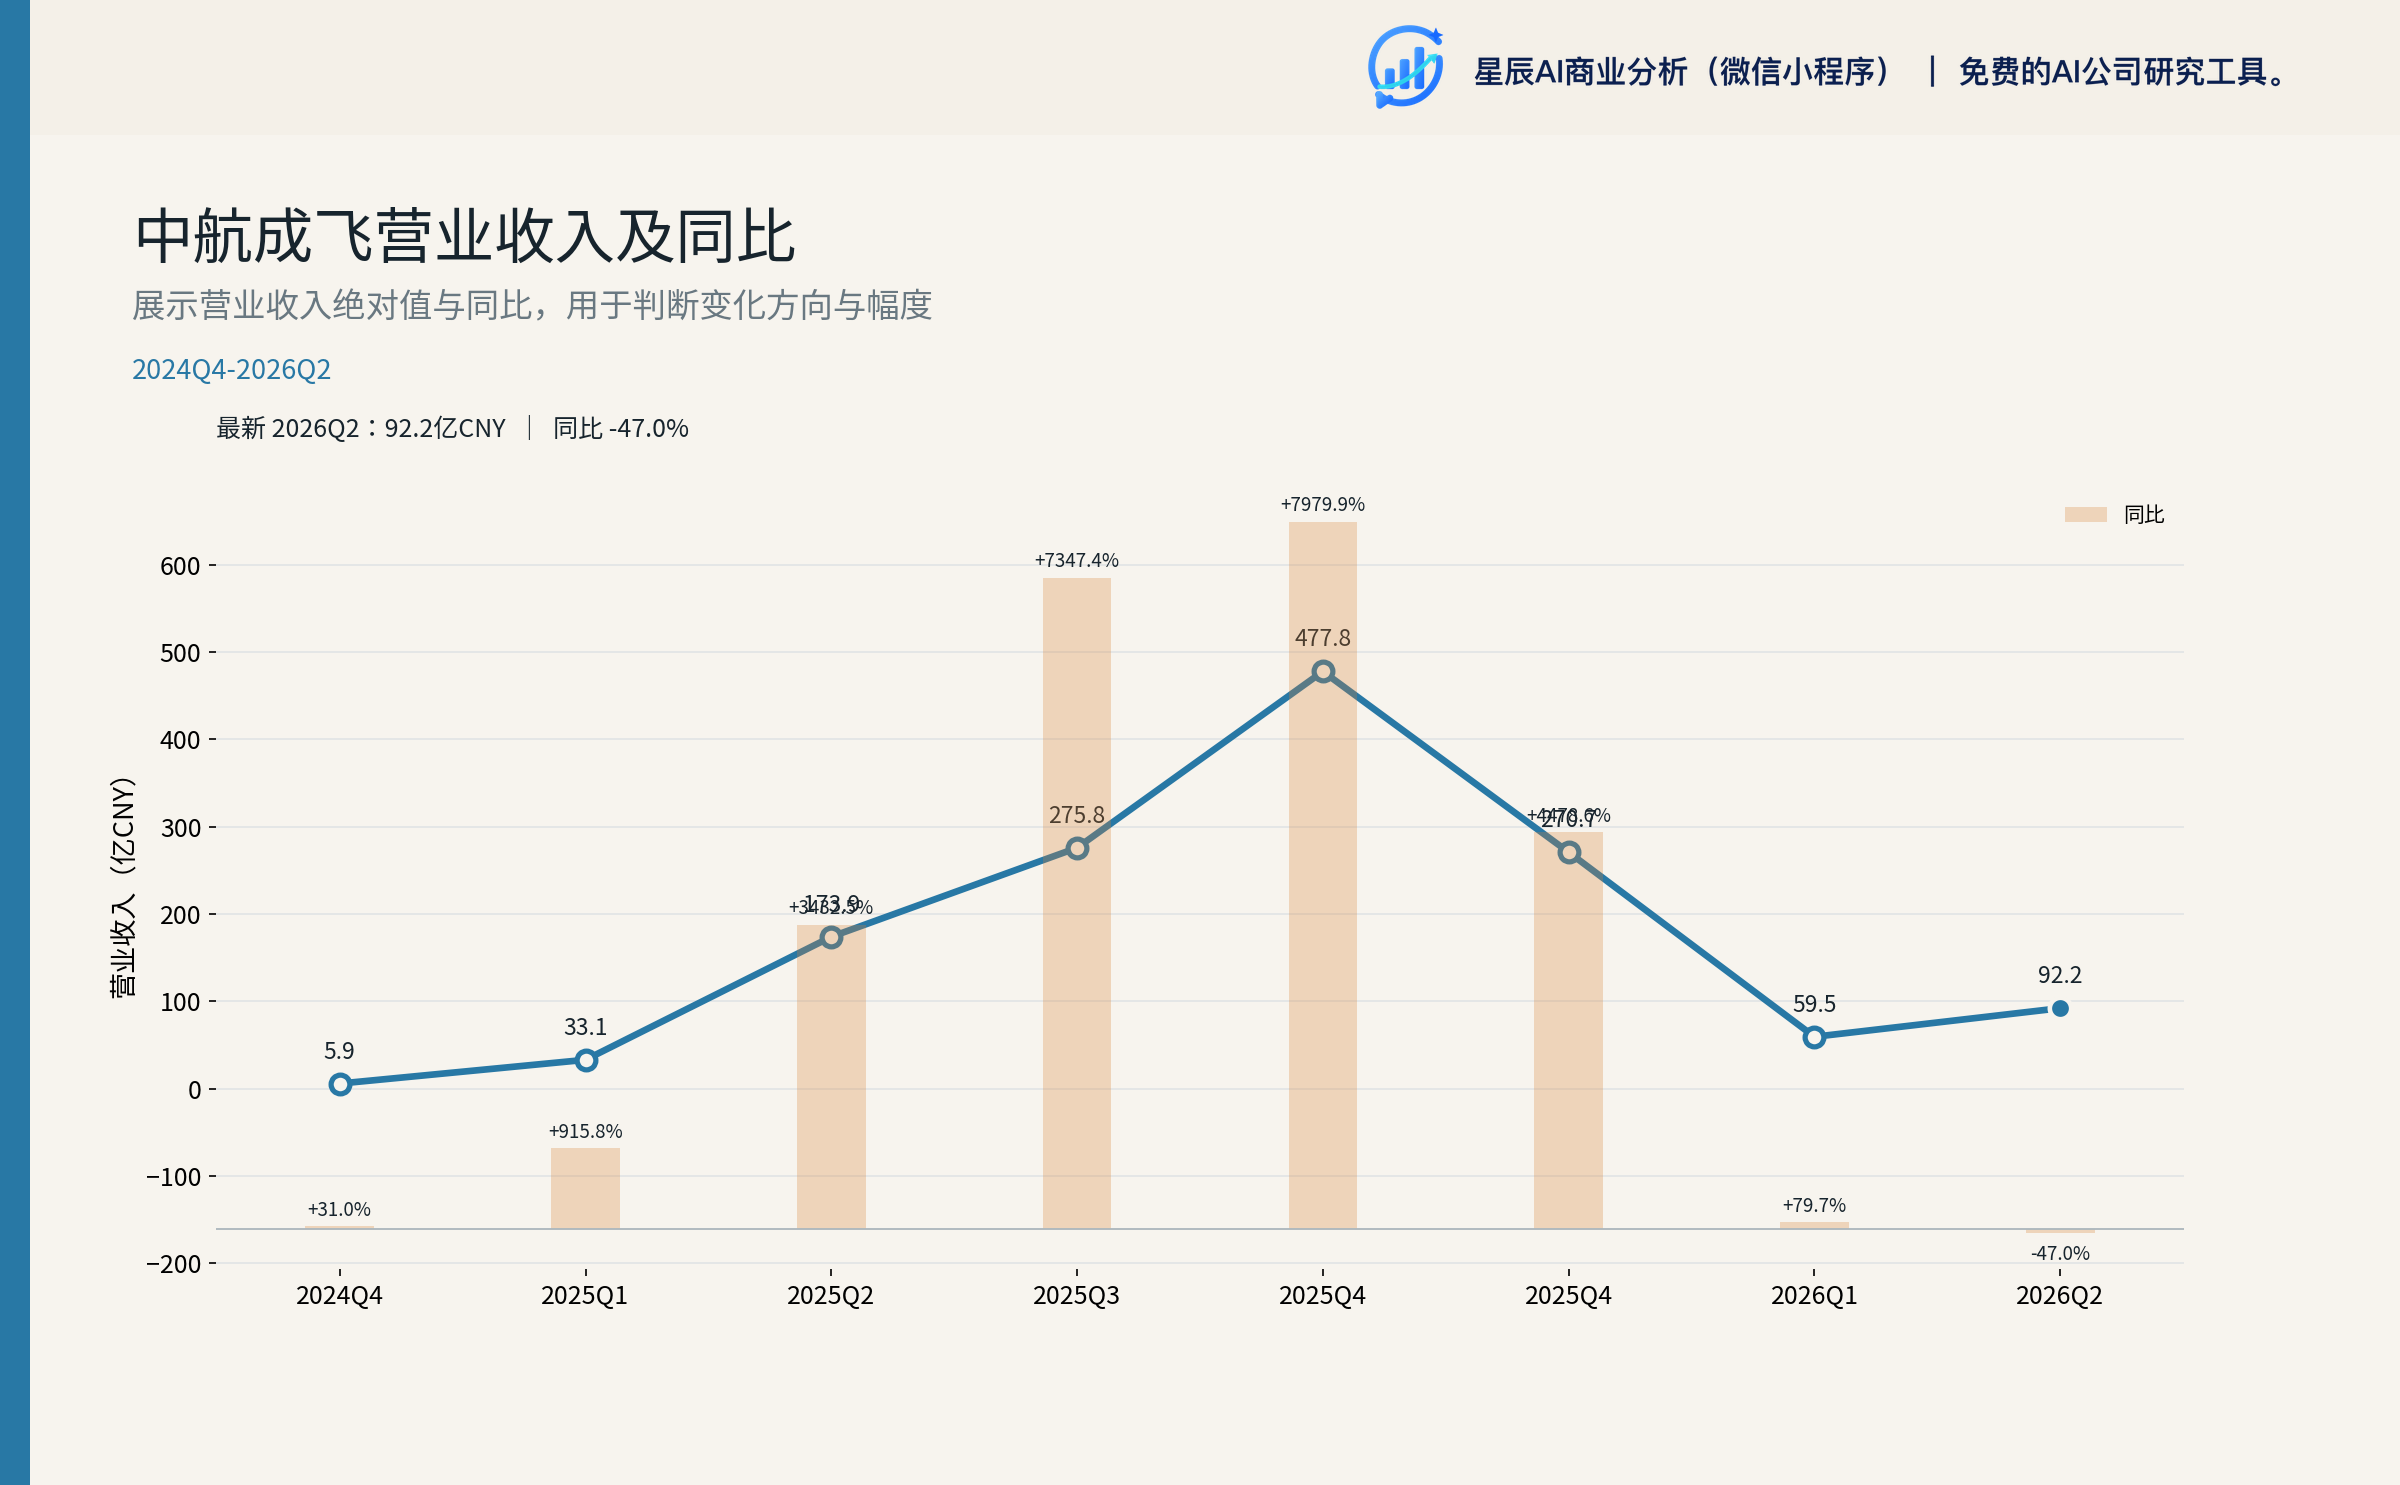Image resolution: width=2400 pixels, height=1485 pixels.
Task: Click the x-axis label 2026Q1
Action: (x=1814, y=1295)
